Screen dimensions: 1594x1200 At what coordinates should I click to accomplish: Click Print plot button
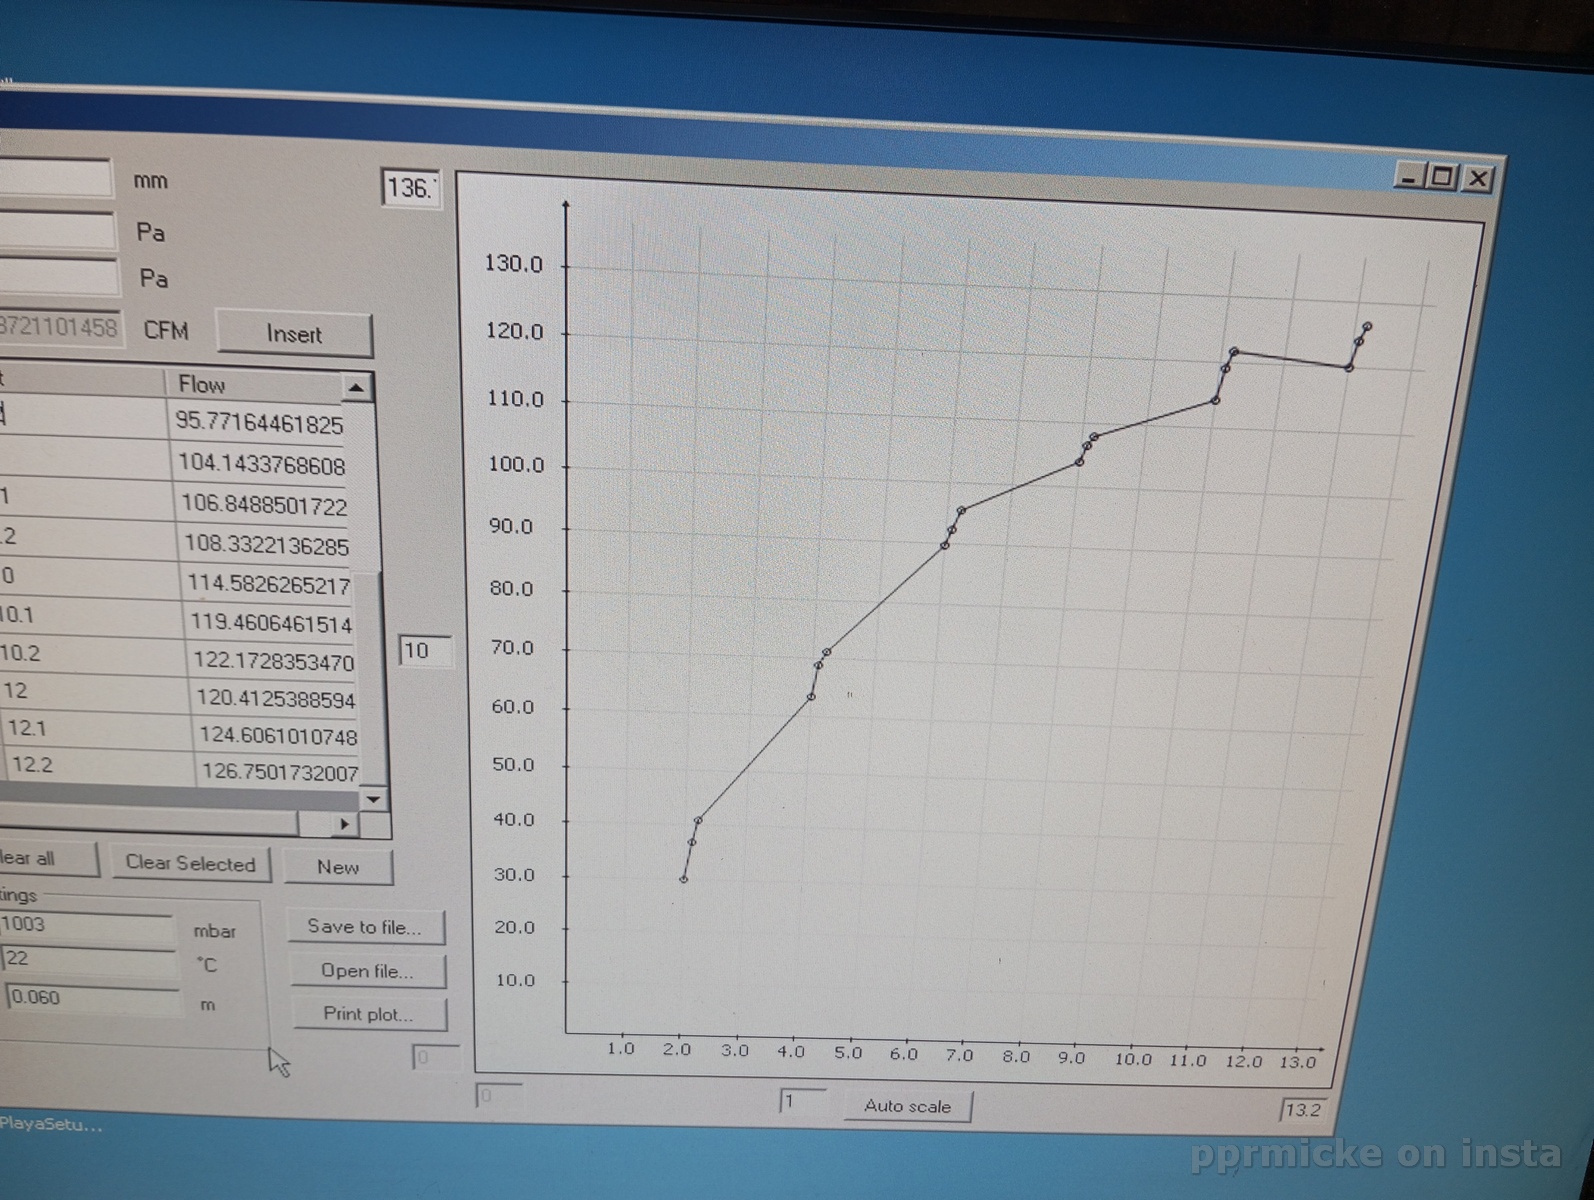[369, 1014]
